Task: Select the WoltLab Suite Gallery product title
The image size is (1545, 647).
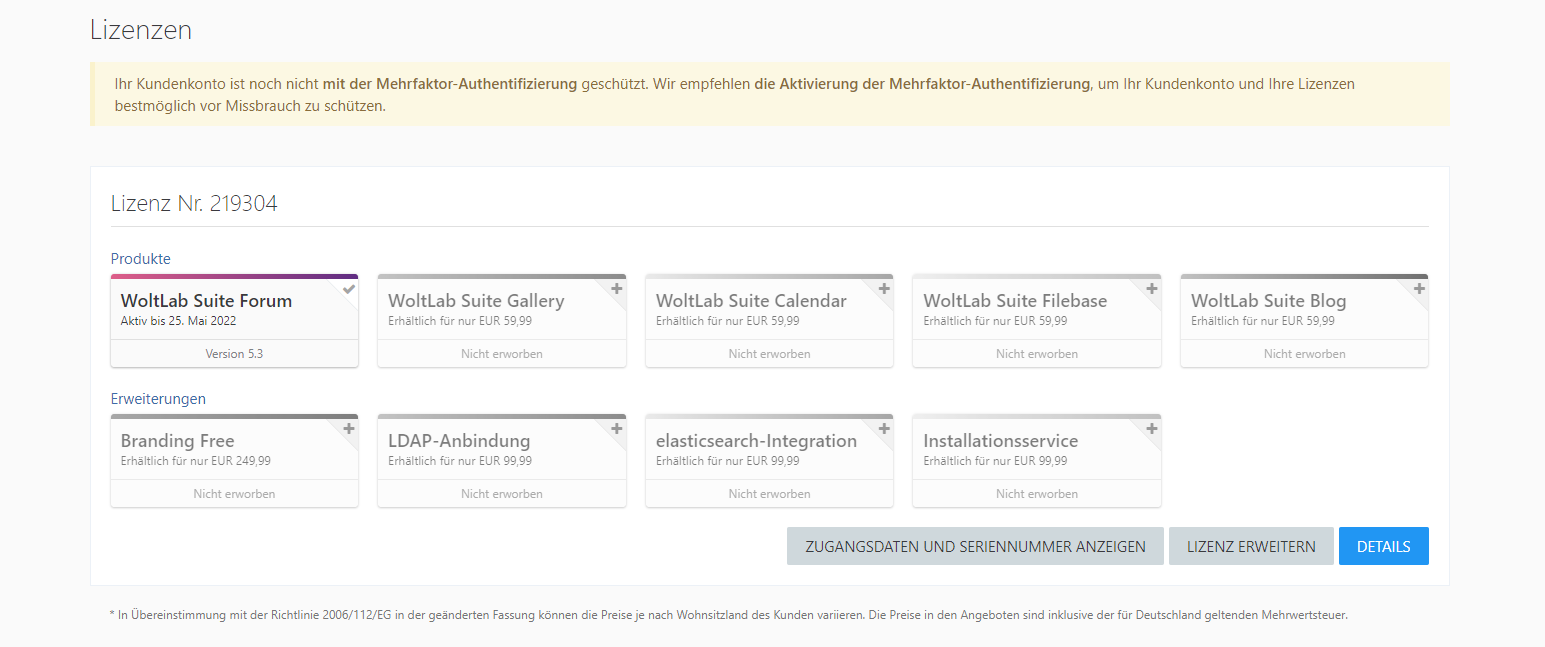Action: [x=476, y=301]
